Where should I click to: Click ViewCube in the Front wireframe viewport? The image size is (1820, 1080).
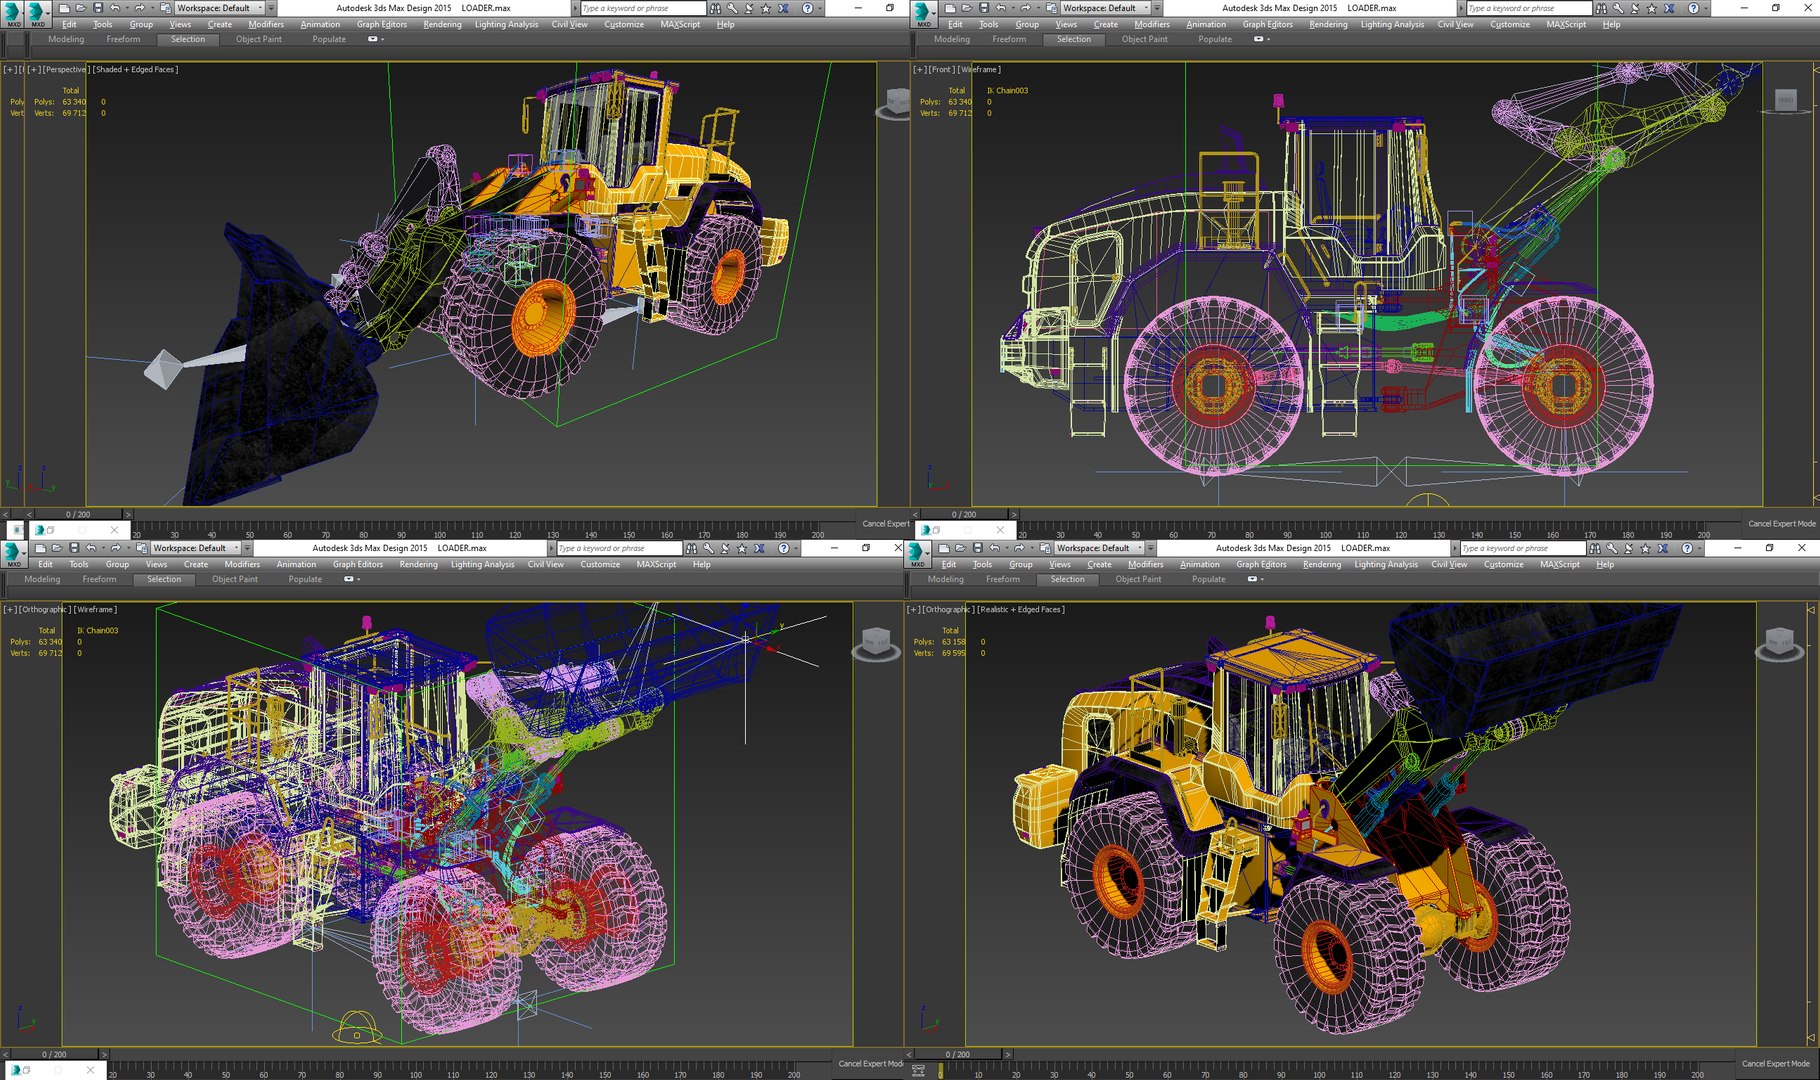1787,99
